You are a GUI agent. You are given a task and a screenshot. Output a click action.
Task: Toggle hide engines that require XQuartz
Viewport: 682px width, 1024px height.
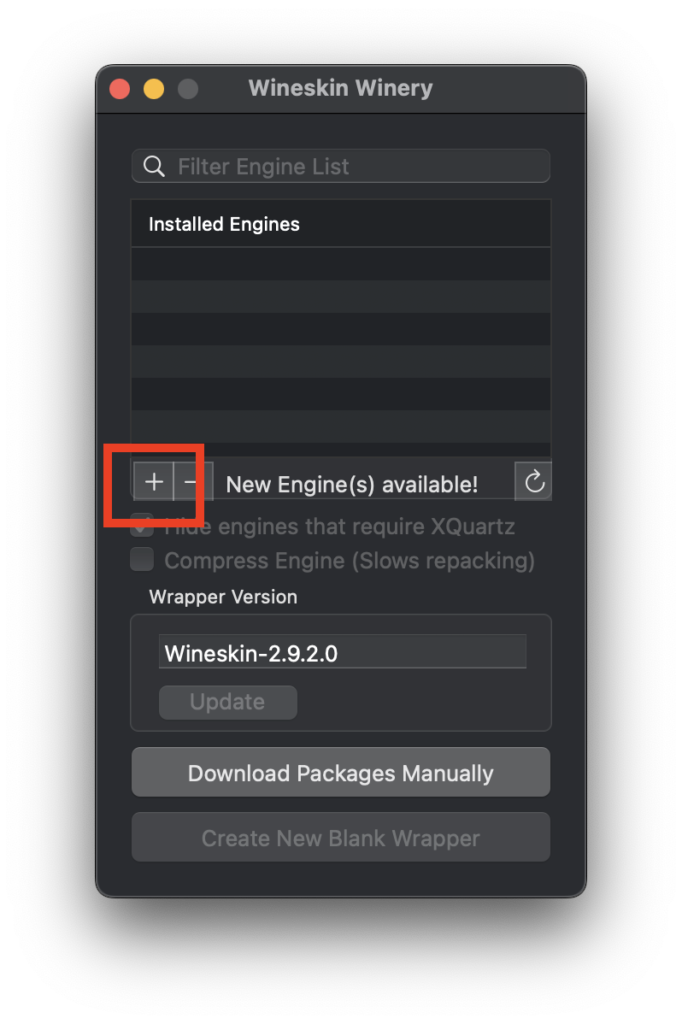[142, 525]
